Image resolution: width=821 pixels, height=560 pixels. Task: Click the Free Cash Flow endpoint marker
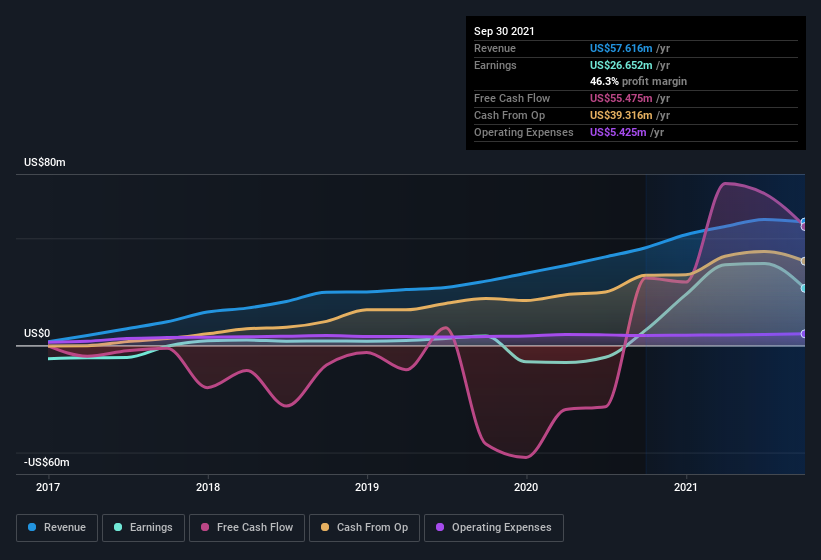pyautogui.click(x=804, y=227)
